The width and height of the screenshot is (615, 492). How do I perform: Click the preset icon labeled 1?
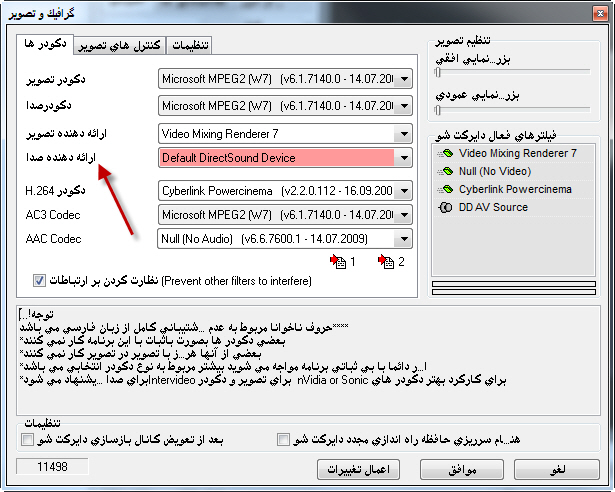[337, 262]
